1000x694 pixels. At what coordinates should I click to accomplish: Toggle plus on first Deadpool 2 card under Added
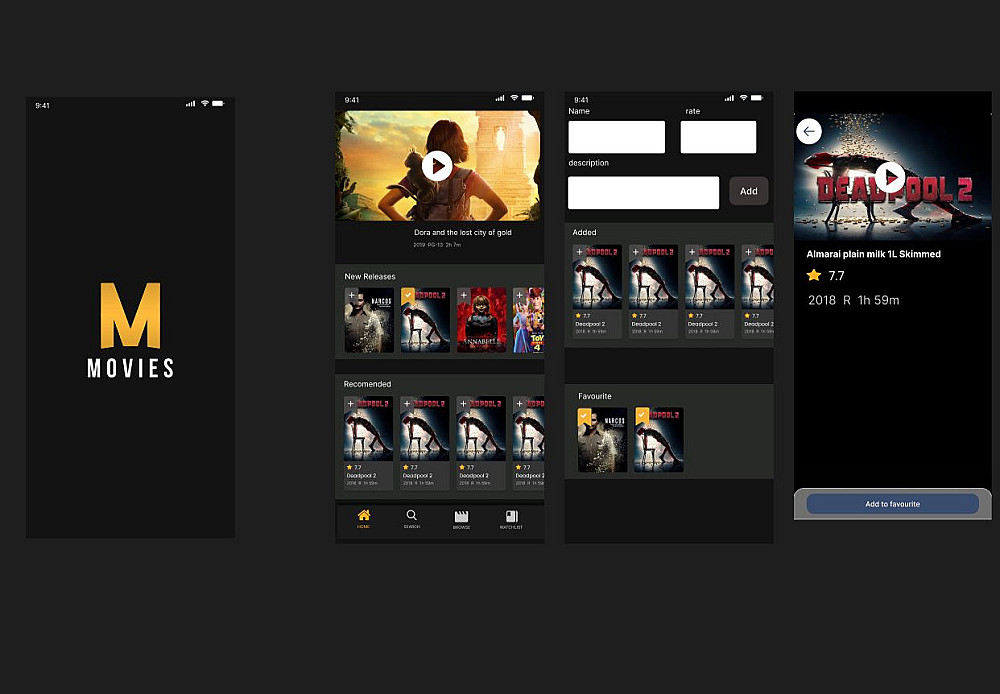[x=580, y=252]
